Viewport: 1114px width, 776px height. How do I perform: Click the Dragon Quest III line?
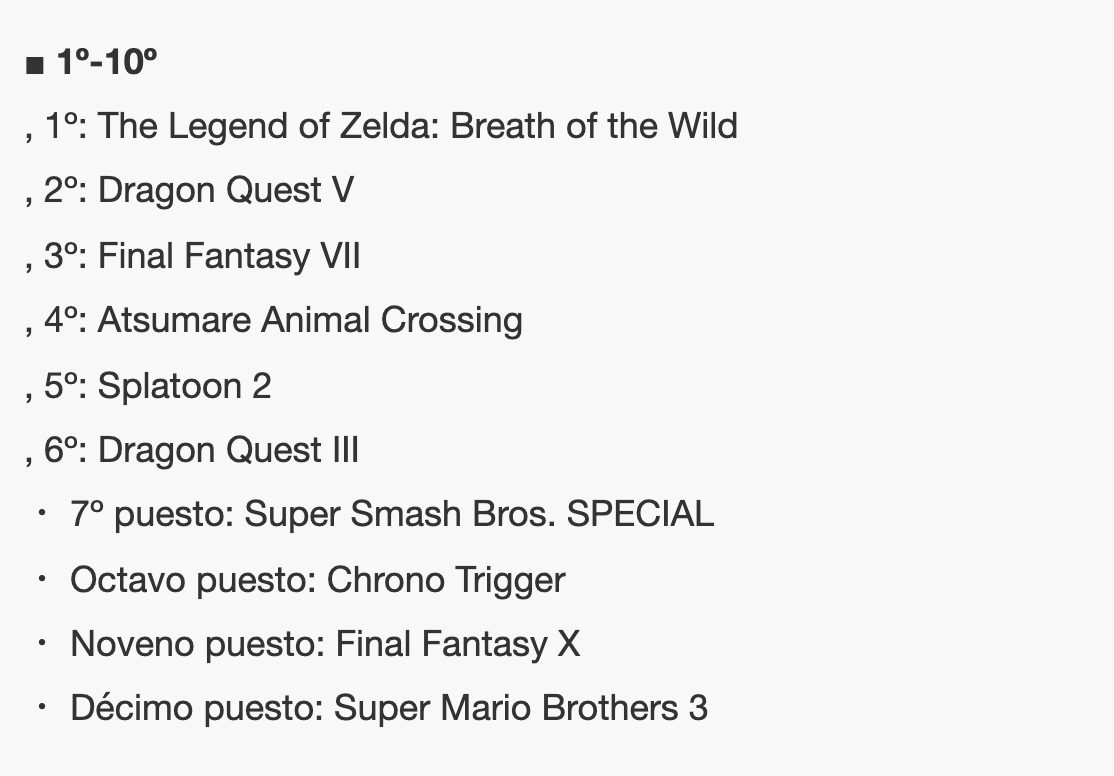228,450
